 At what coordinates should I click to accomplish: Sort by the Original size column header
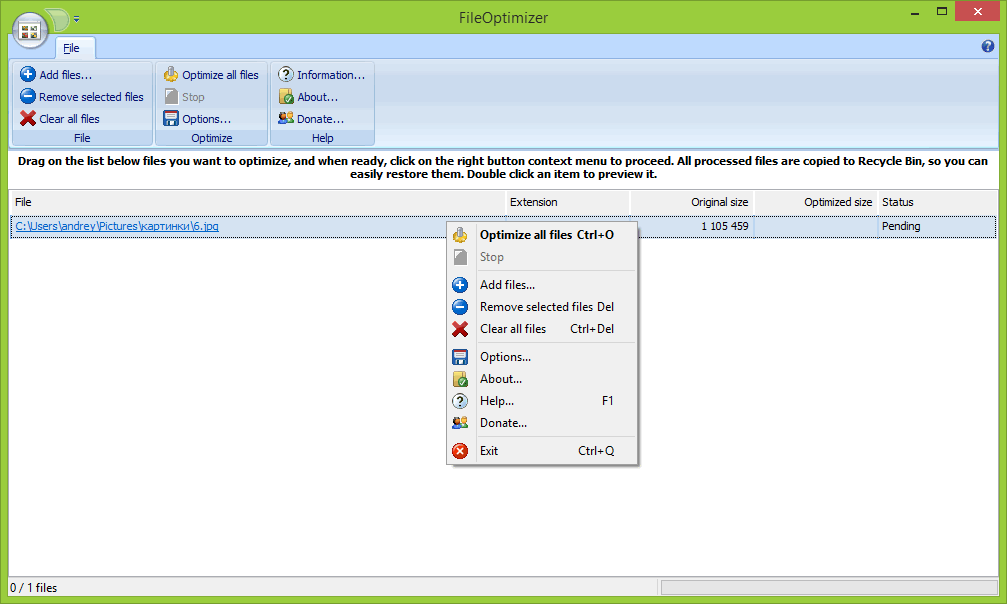(691, 202)
